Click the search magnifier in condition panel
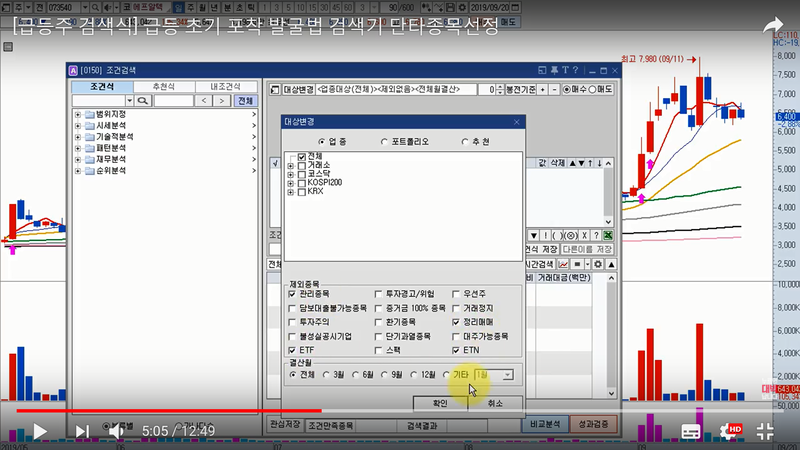Screen dimensions: 800x450 142,101
